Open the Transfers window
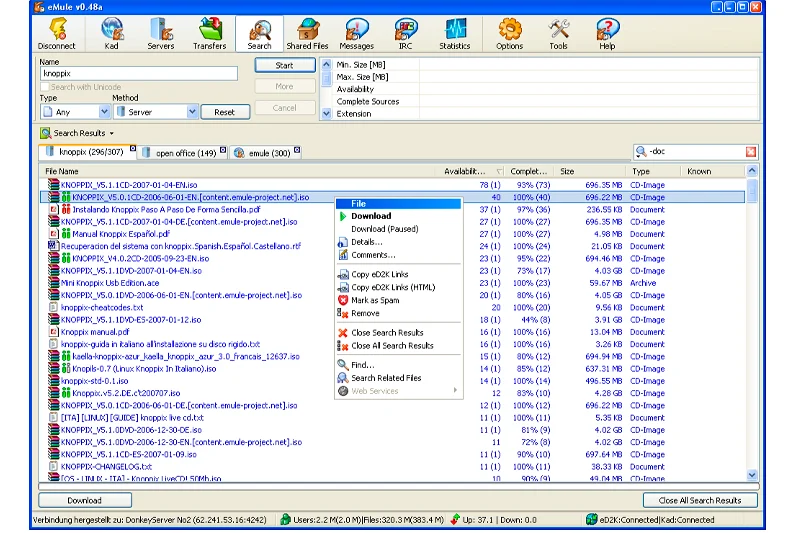Image resolution: width=797 pixels, height=533 pixels. [x=209, y=33]
